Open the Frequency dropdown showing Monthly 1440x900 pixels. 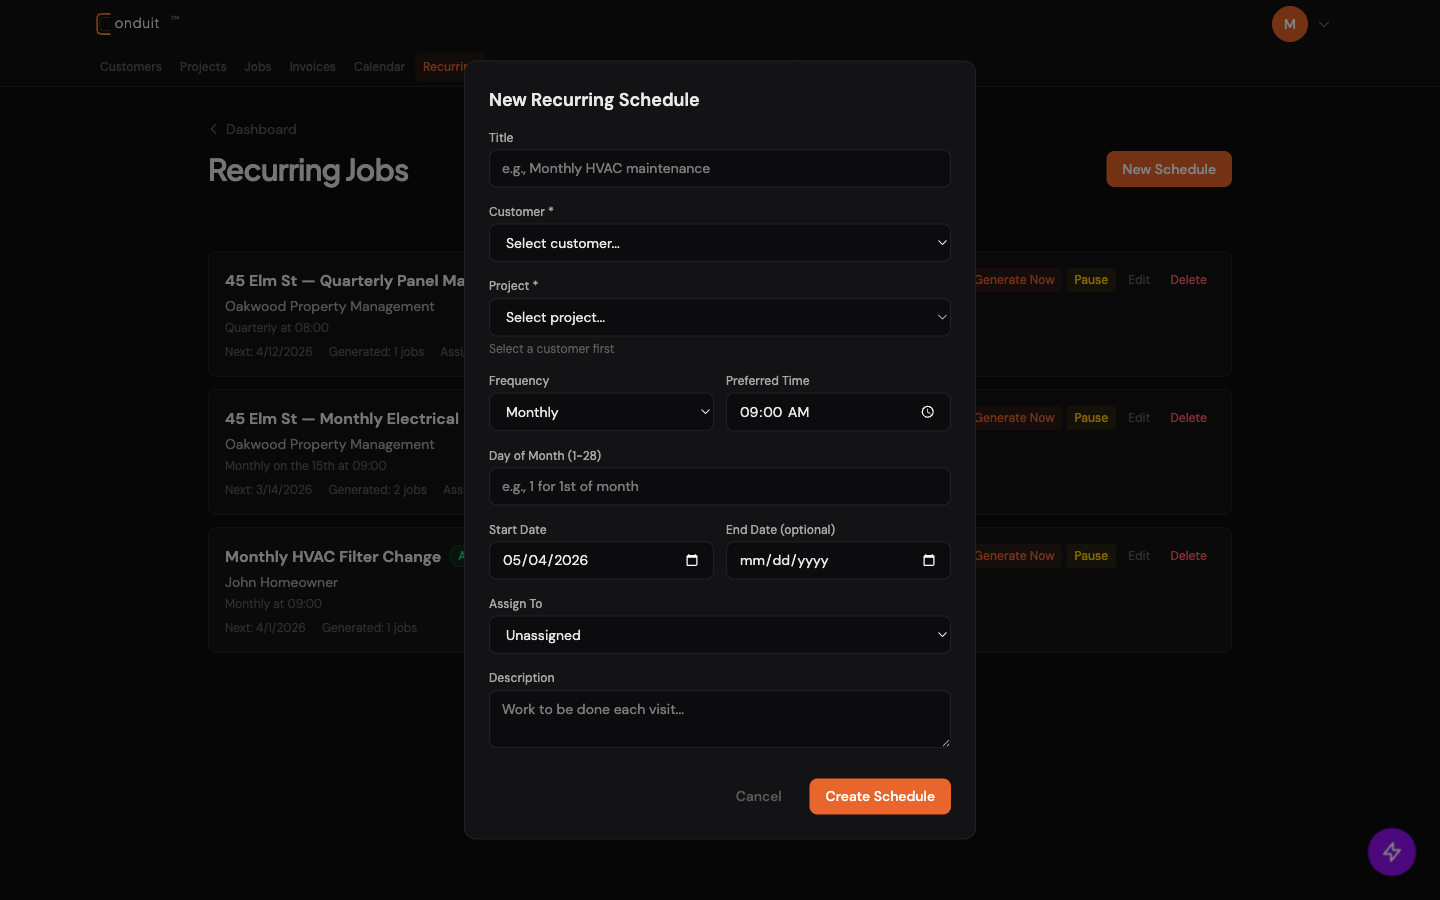point(601,412)
